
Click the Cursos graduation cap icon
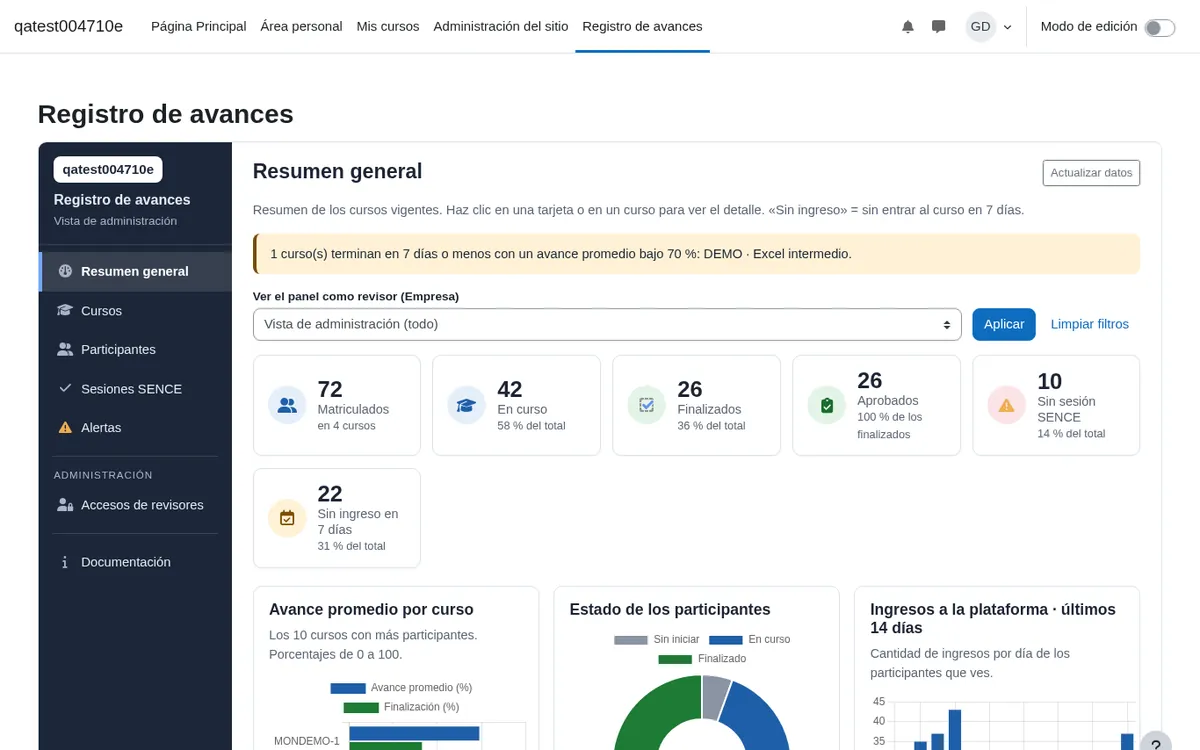(x=65, y=311)
